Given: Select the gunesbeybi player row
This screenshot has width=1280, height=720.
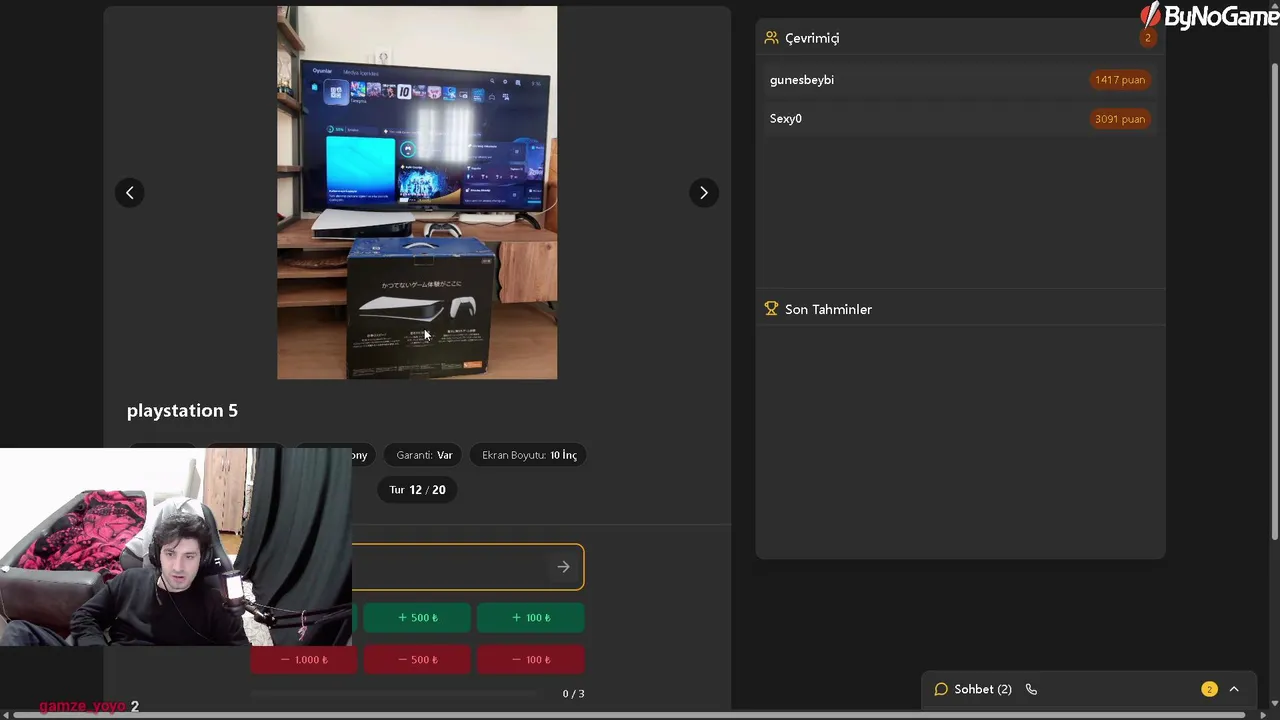Looking at the screenshot, I should 960,80.
